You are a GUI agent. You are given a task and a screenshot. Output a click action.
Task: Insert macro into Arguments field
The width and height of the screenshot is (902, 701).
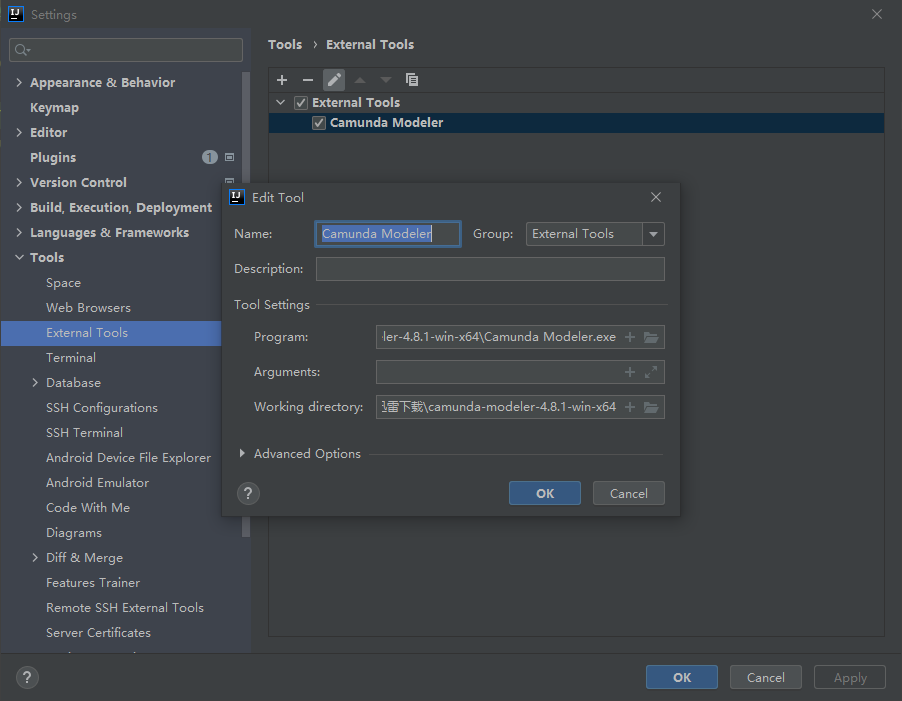click(x=630, y=372)
